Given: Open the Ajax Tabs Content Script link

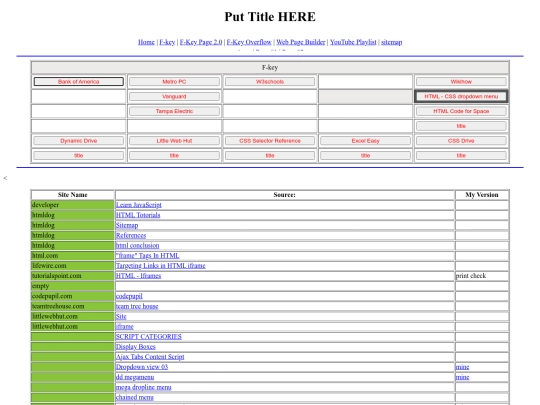Looking at the screenshot, I should [150, 357].
